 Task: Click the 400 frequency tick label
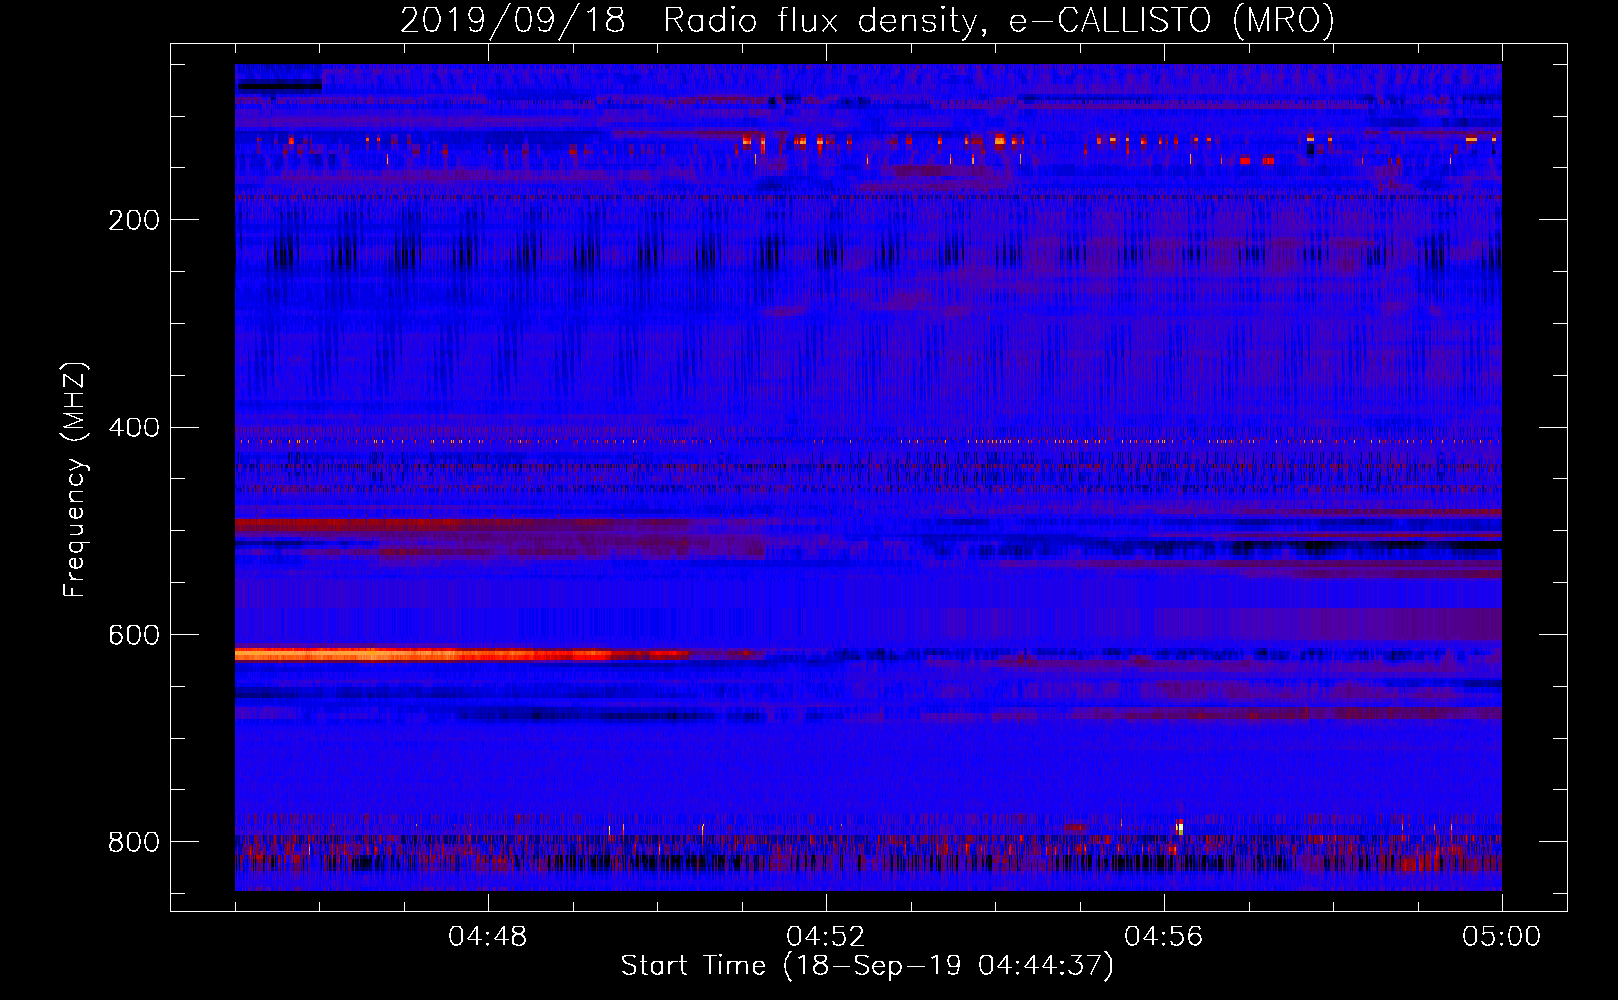coord(134,427)
